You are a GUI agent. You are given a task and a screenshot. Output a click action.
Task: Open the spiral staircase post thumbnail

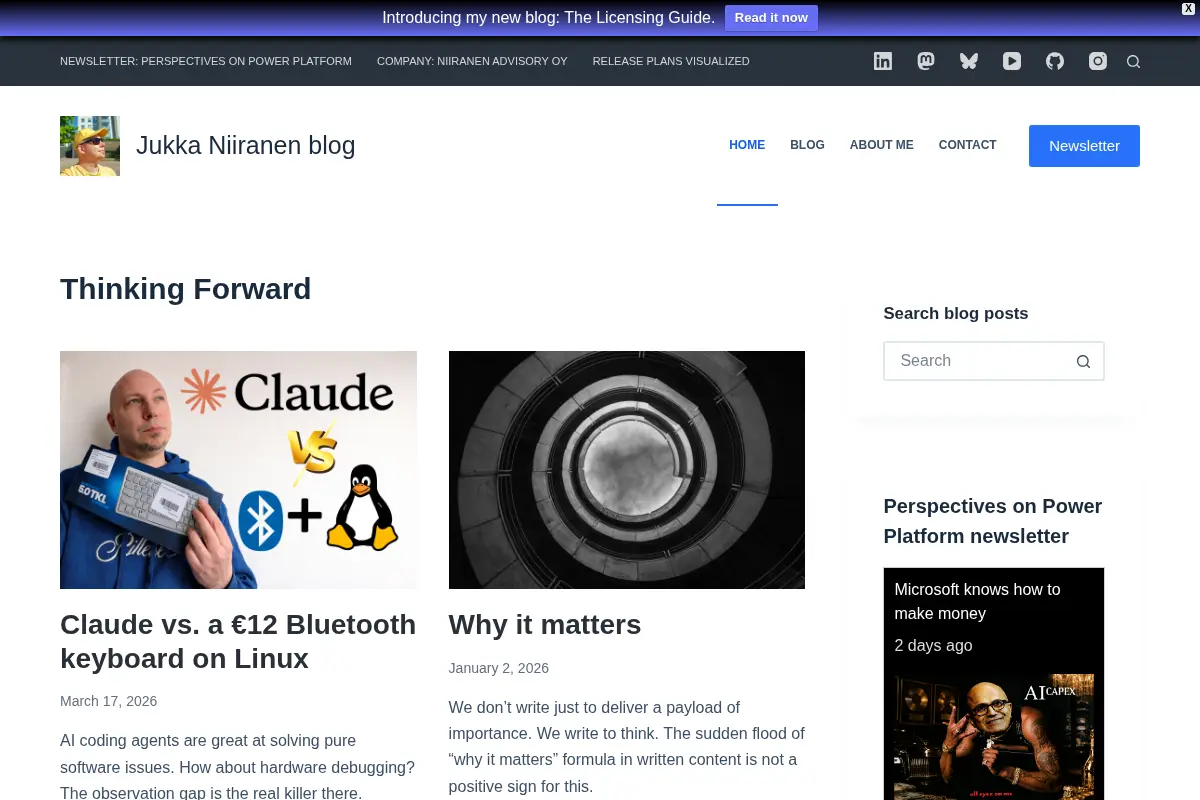tap(627, 470)
